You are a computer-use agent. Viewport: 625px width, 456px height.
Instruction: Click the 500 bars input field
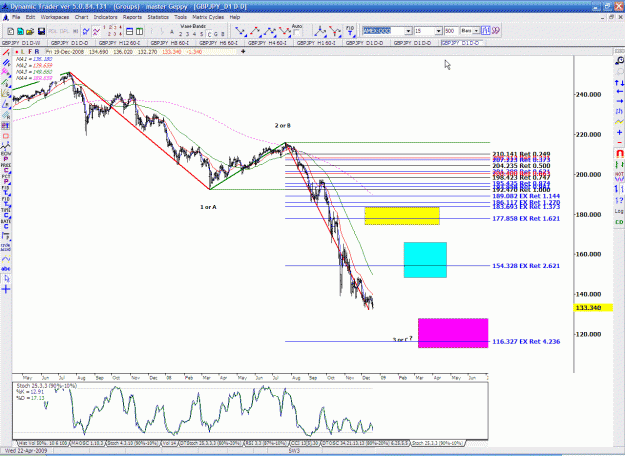click(x=451, y=31)
